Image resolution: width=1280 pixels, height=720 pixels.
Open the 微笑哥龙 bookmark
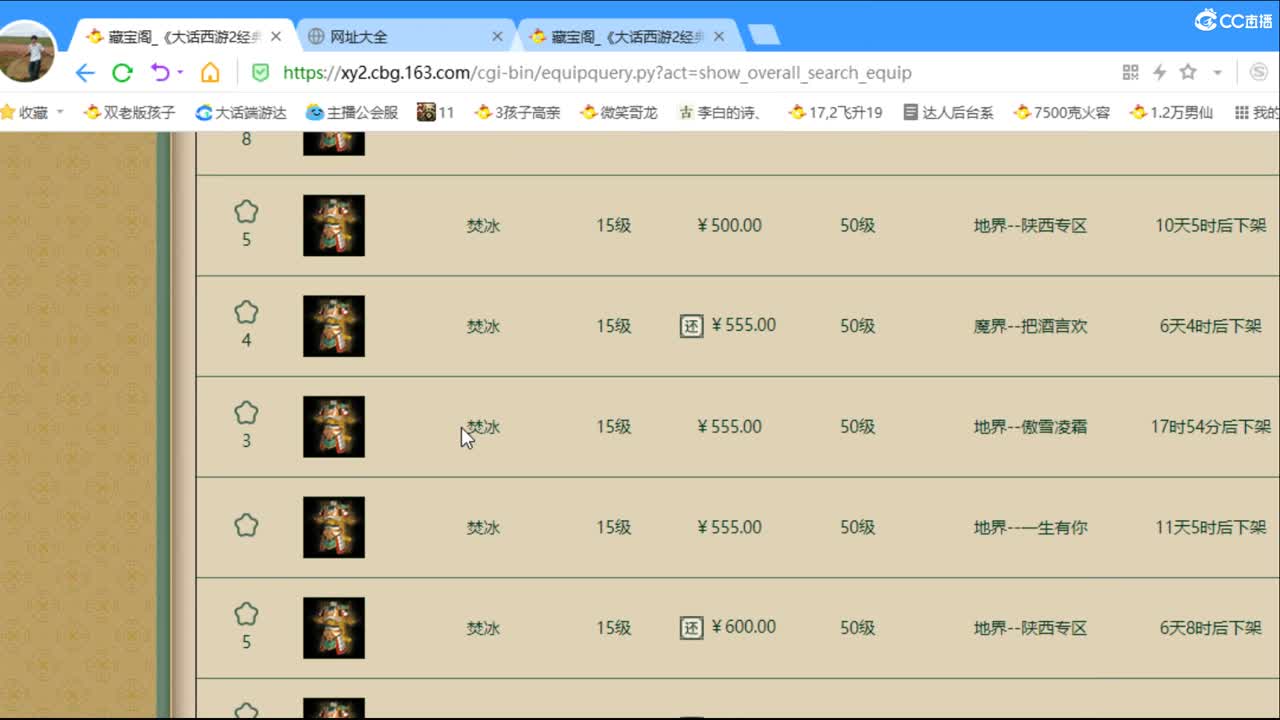tap(619, 112)
